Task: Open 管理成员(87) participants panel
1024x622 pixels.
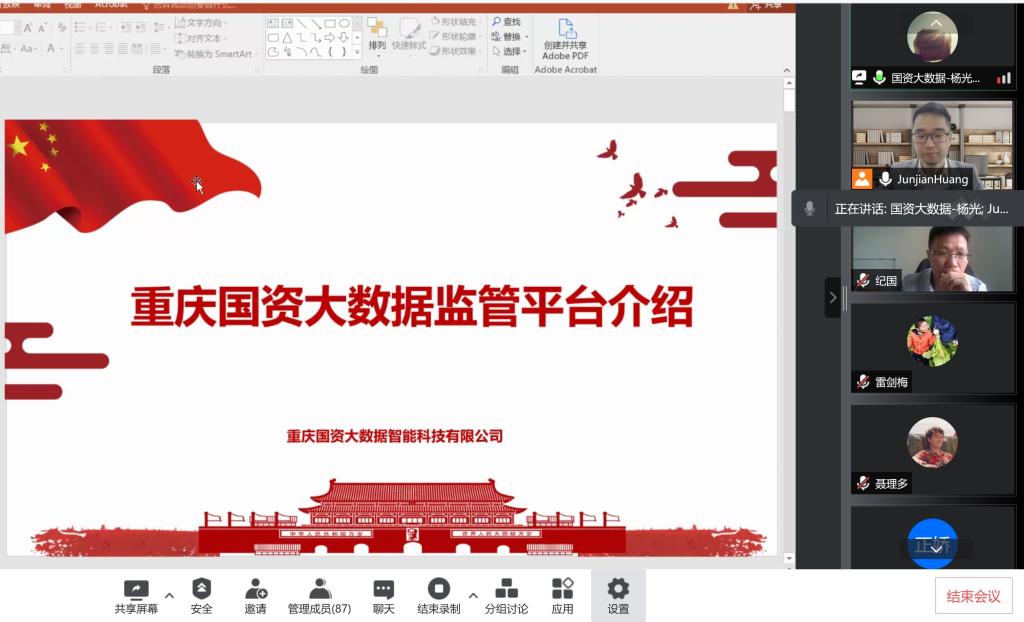Action: pos(319,590)
